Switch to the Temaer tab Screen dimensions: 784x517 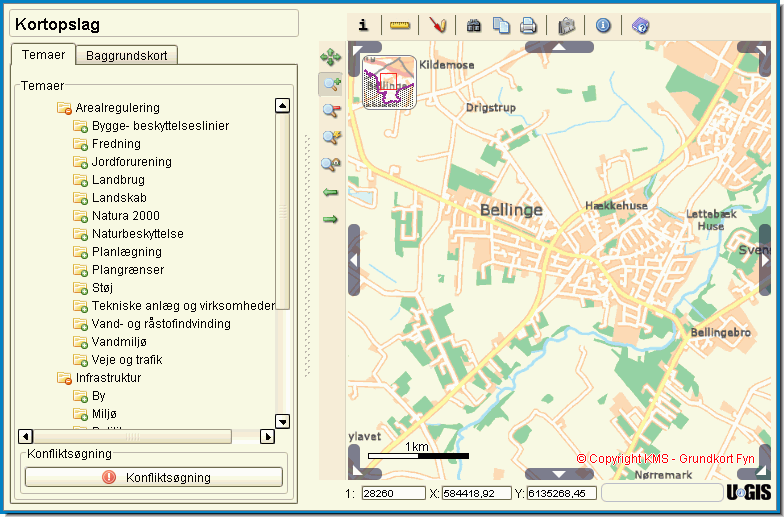(44, 54)
